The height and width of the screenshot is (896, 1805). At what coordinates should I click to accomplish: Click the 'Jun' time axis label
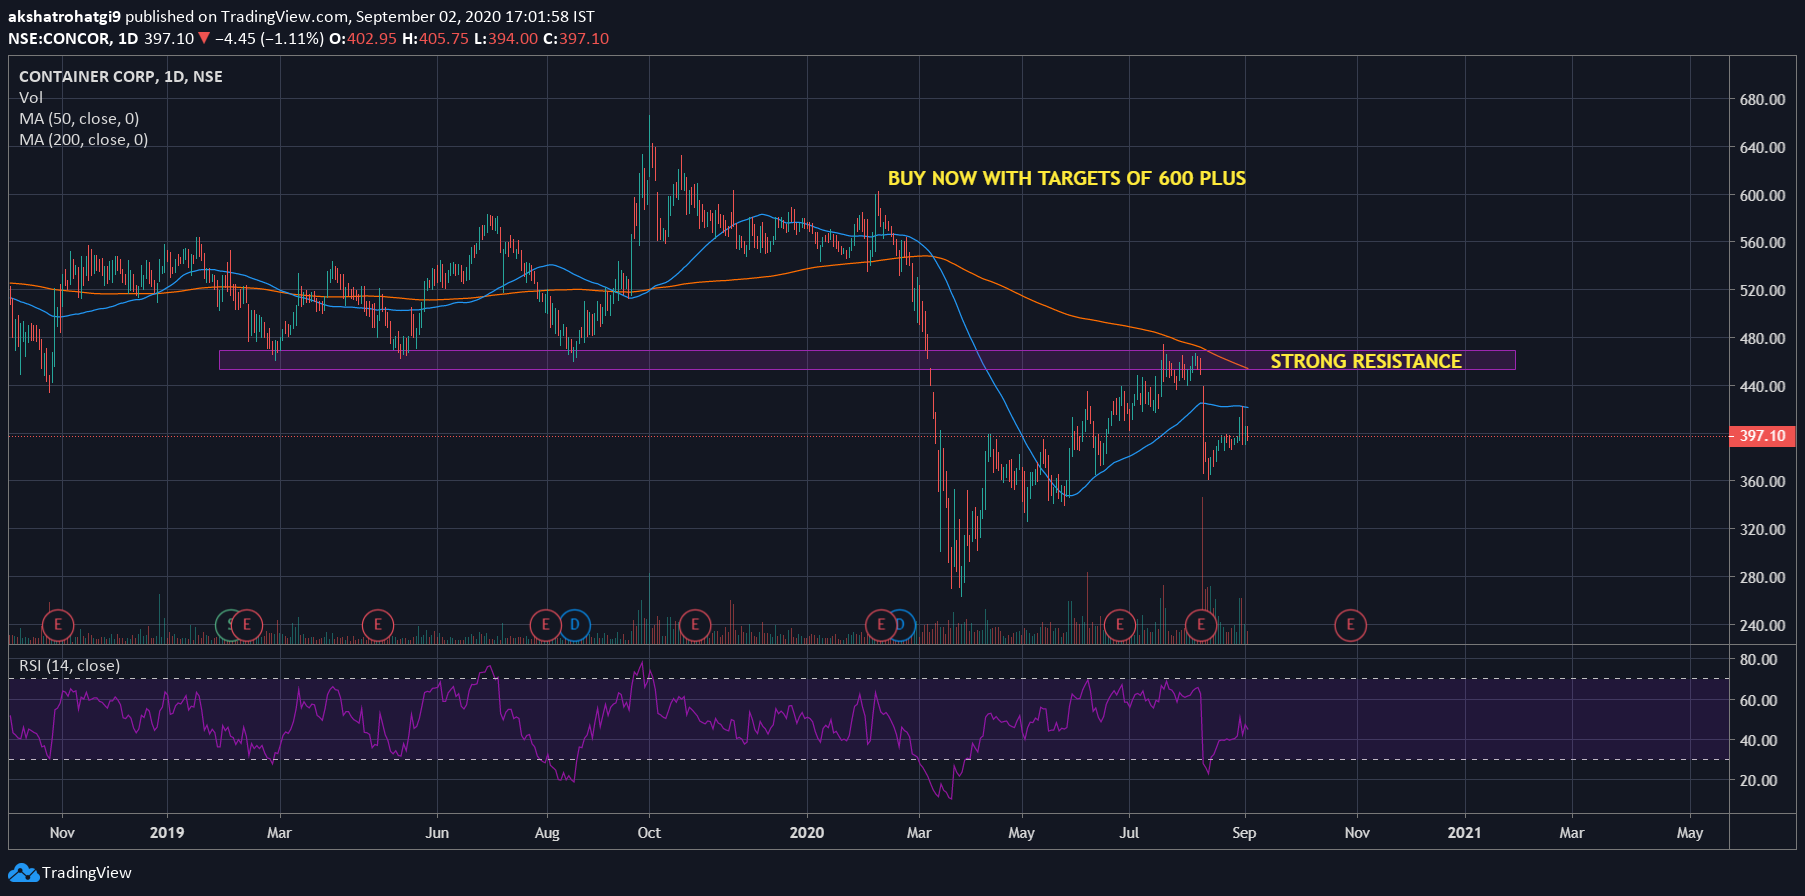point(437,832)
